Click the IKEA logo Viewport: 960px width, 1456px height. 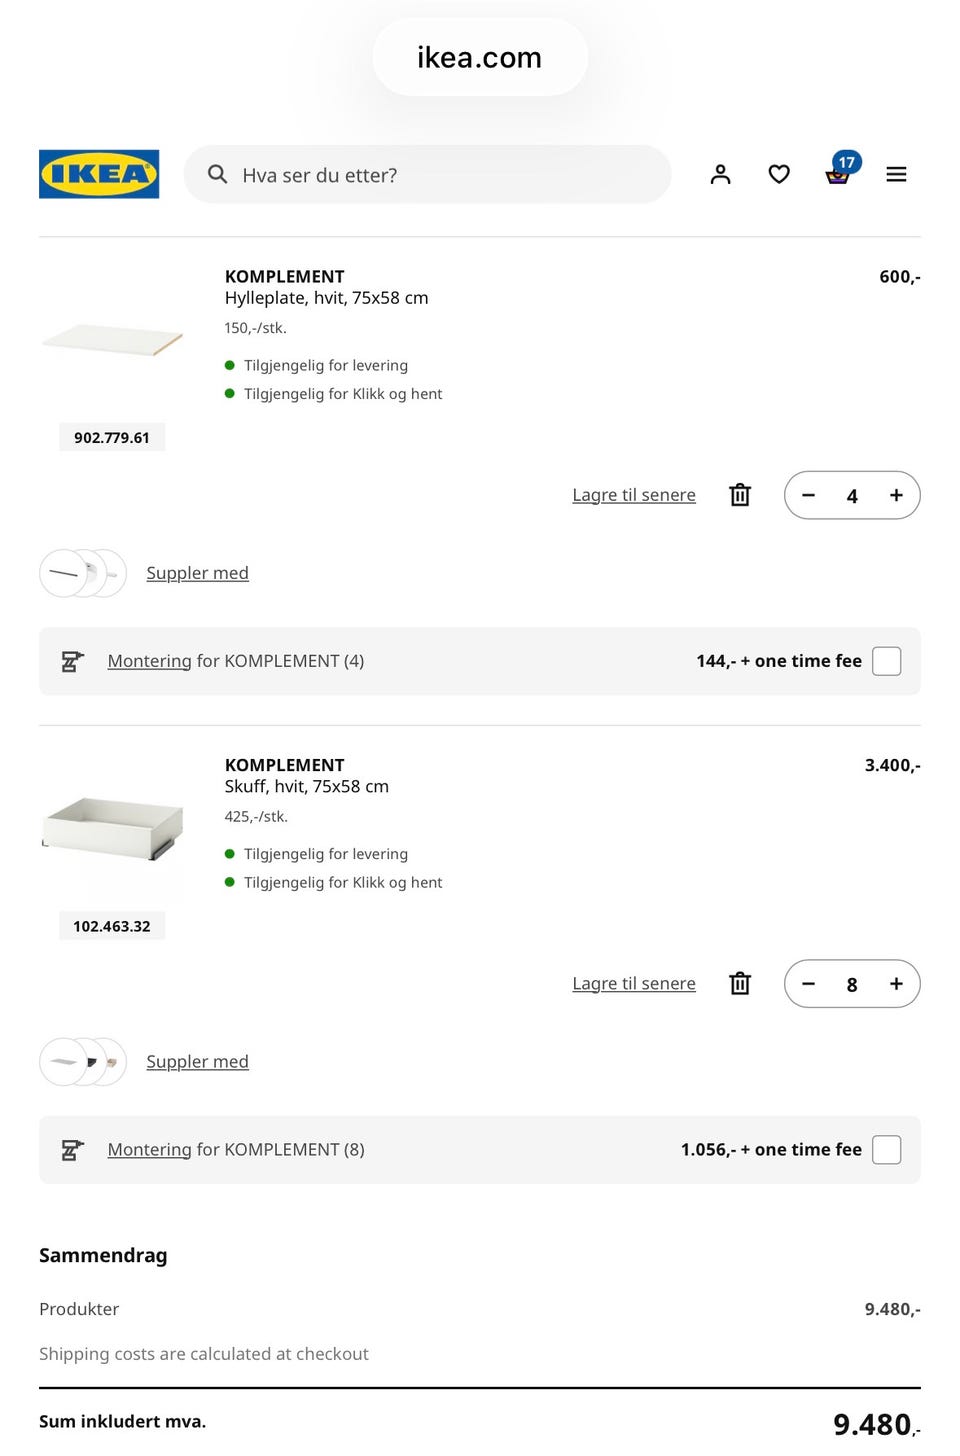point(99,174)
